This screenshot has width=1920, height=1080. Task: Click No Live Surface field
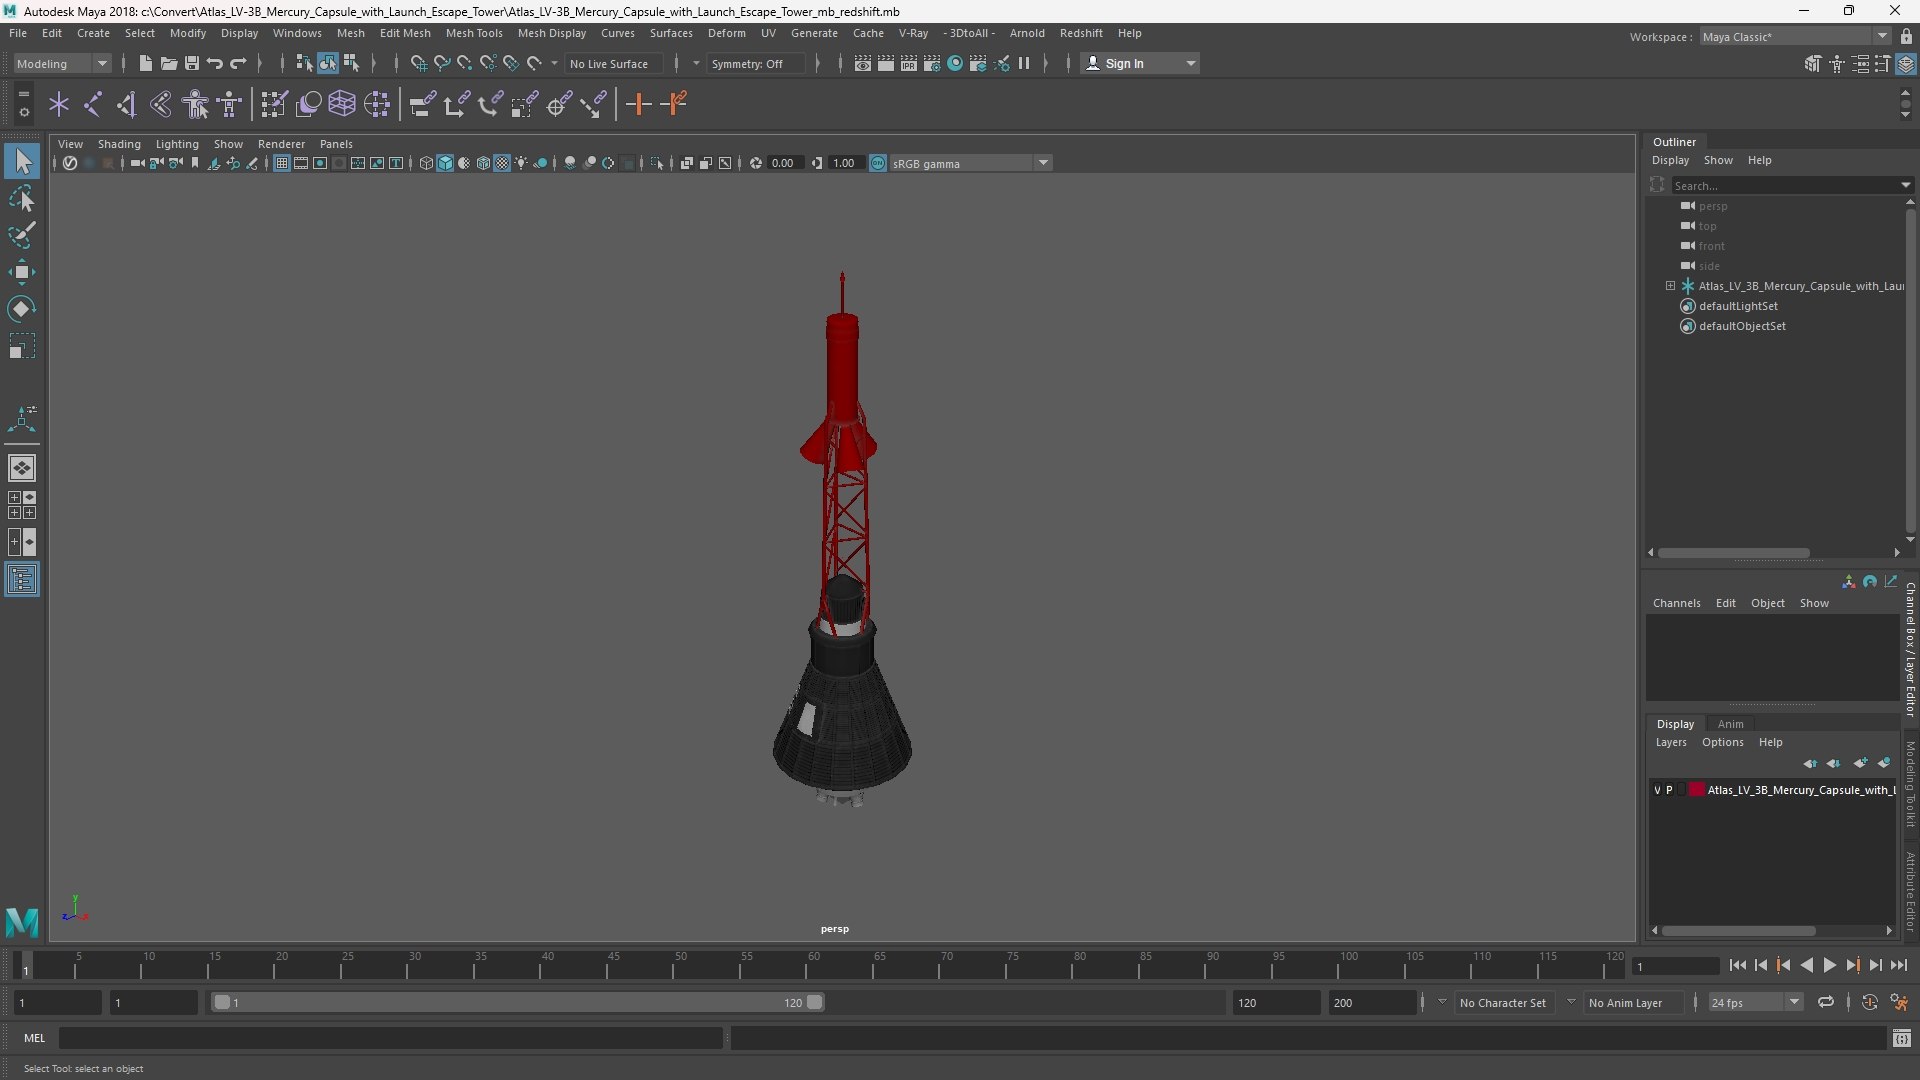pyautogui.click(x=612, y=63)
